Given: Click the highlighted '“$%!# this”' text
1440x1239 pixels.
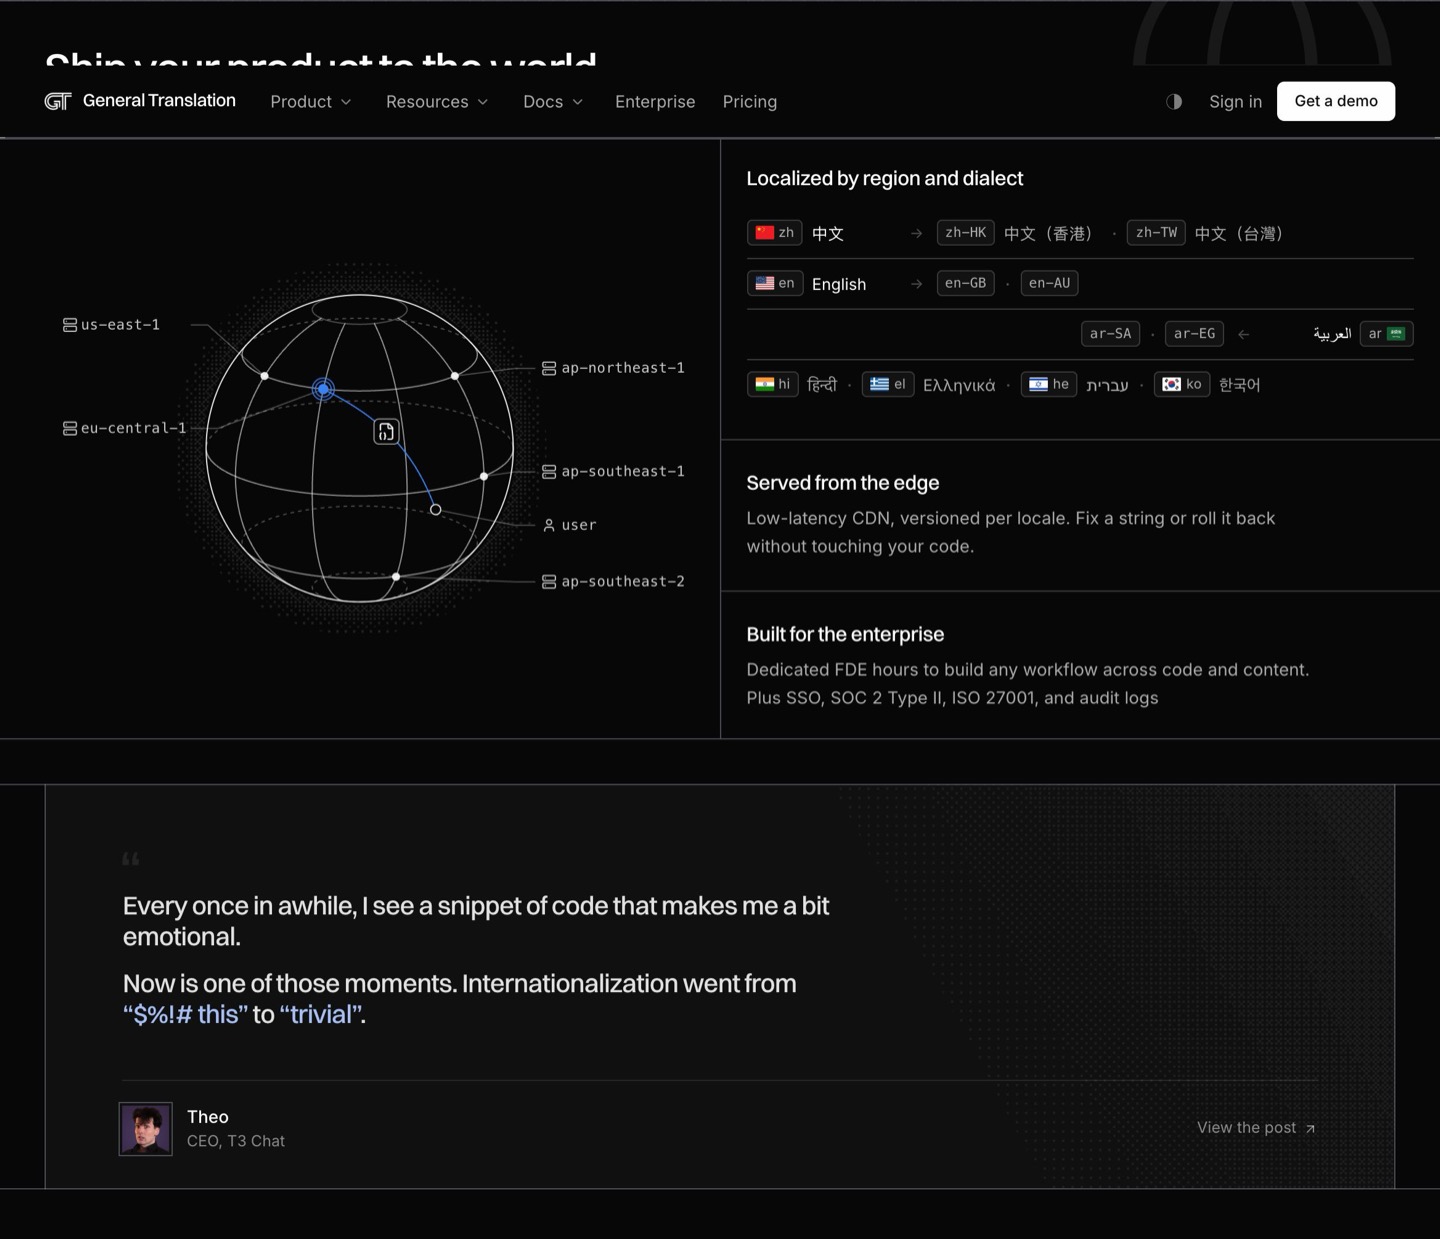Looking at the screenshot, I should tap(185, 1014).
